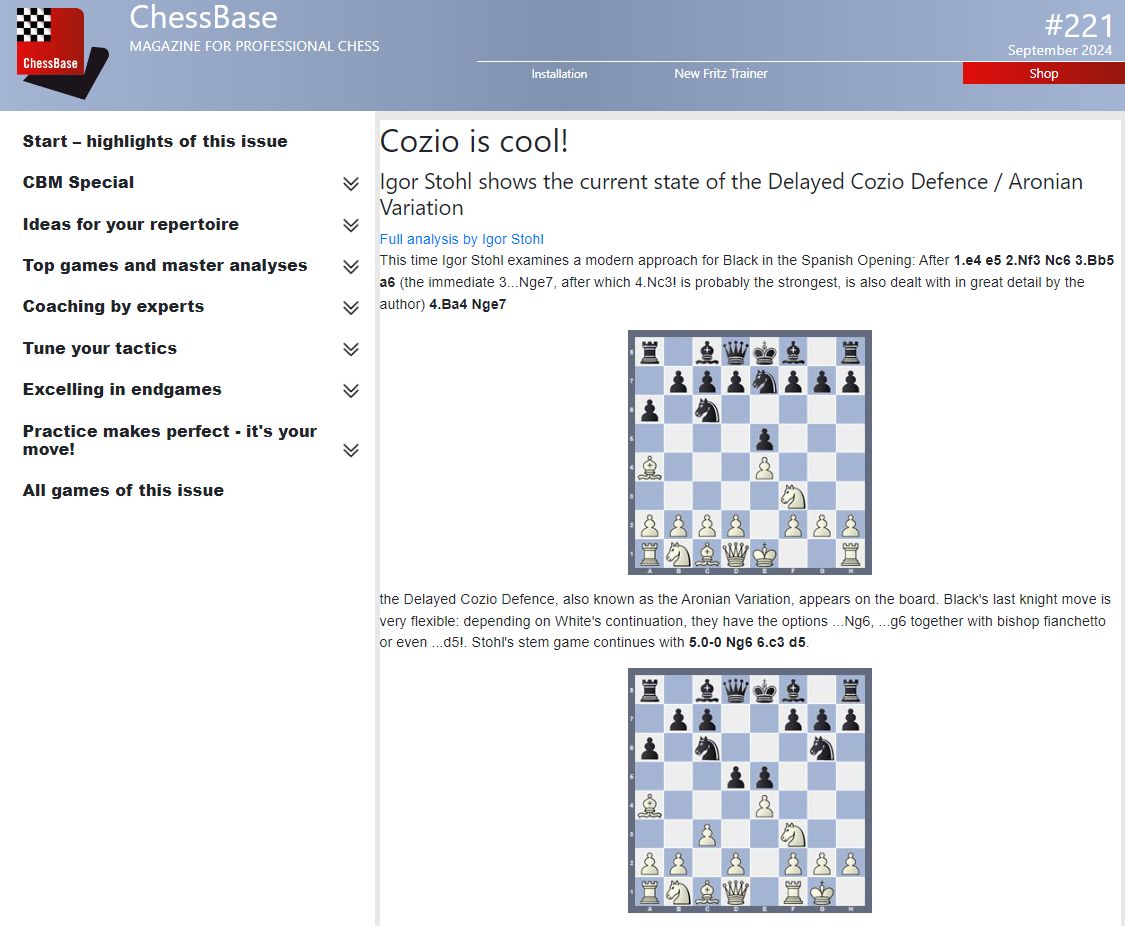Click Top games and master analyses label

(165, 265)
